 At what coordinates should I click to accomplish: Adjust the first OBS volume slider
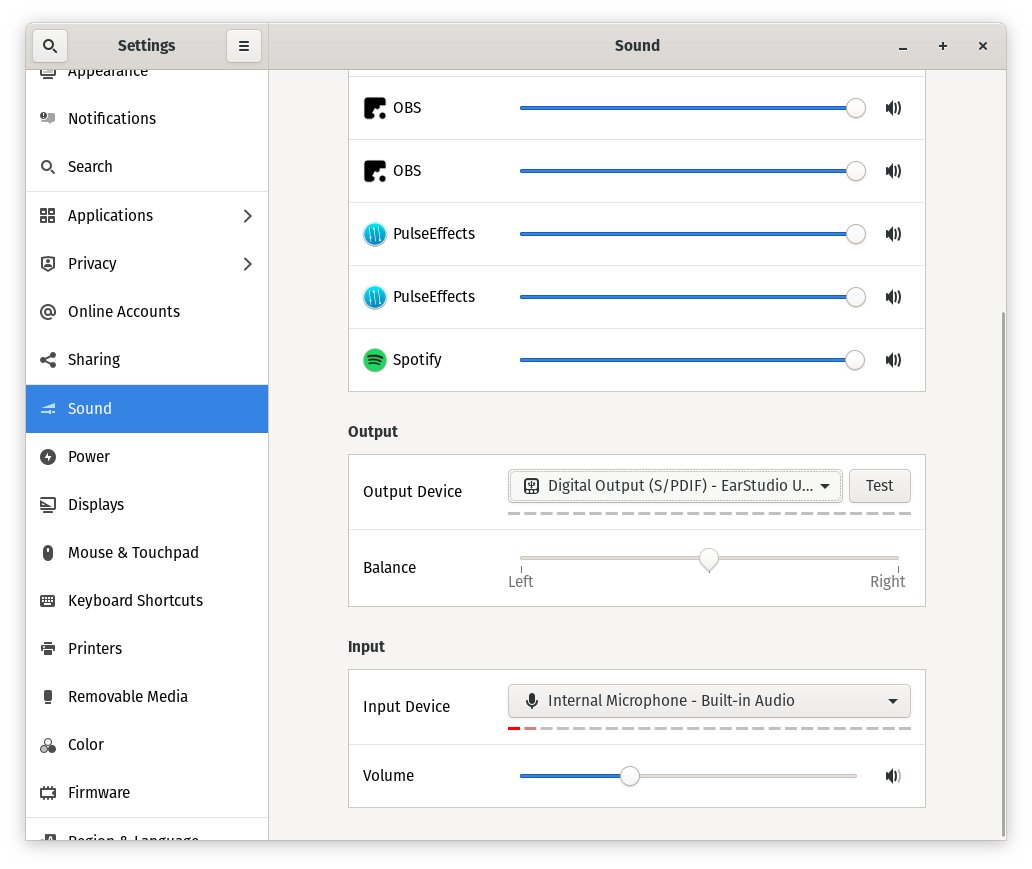pyautogui.click(x=692, y=108)
